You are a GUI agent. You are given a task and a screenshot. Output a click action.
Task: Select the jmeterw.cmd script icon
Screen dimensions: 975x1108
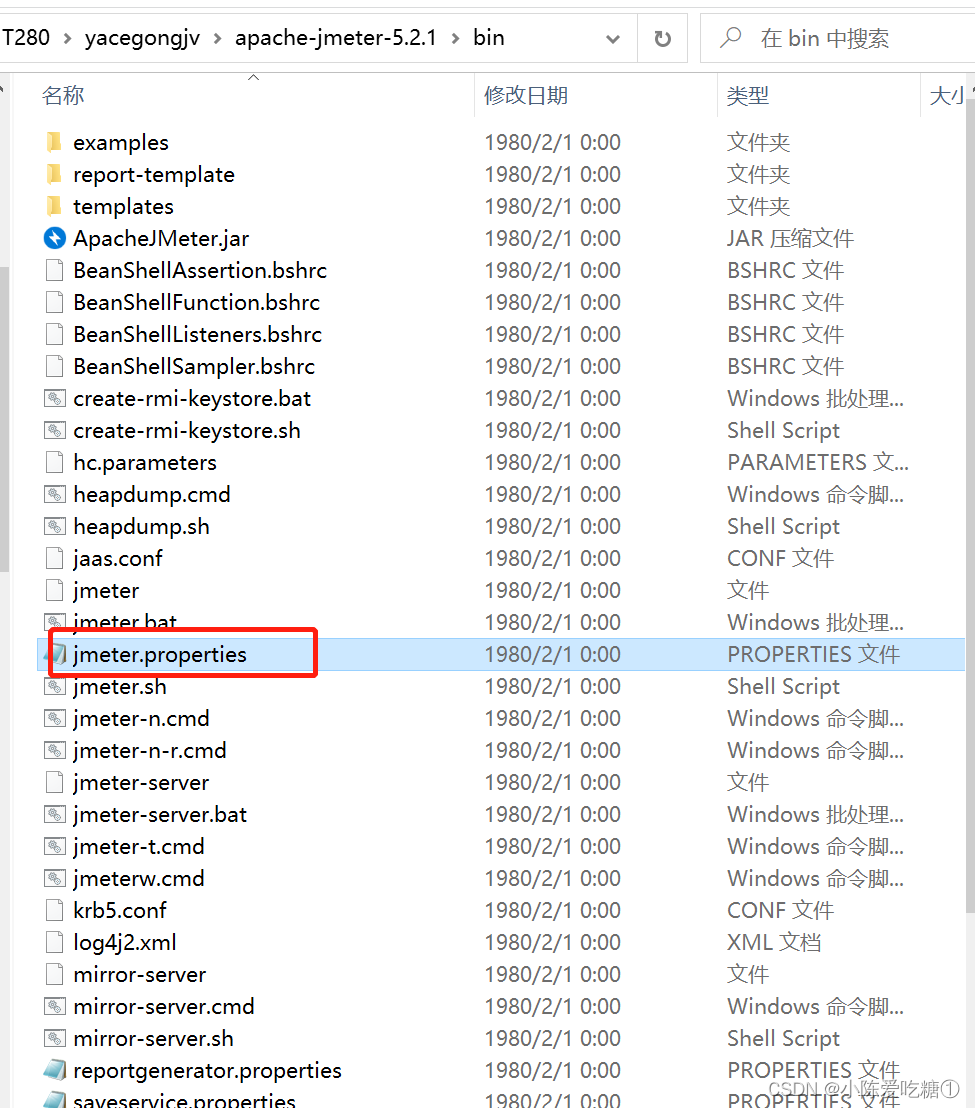(54, 878)
